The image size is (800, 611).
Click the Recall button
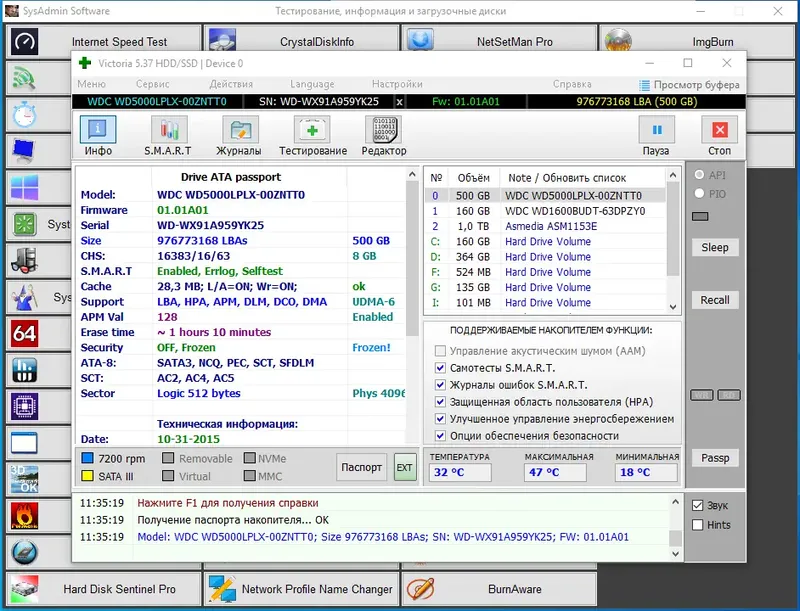tap(715, 300)
